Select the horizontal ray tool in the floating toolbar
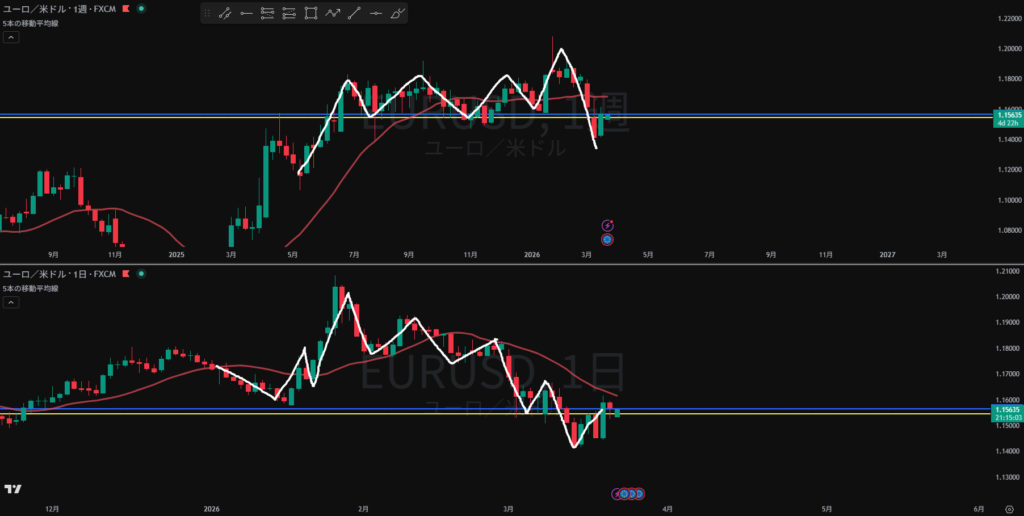The width and height of the screenshot is (1024, 516). (x=246, y=14)
